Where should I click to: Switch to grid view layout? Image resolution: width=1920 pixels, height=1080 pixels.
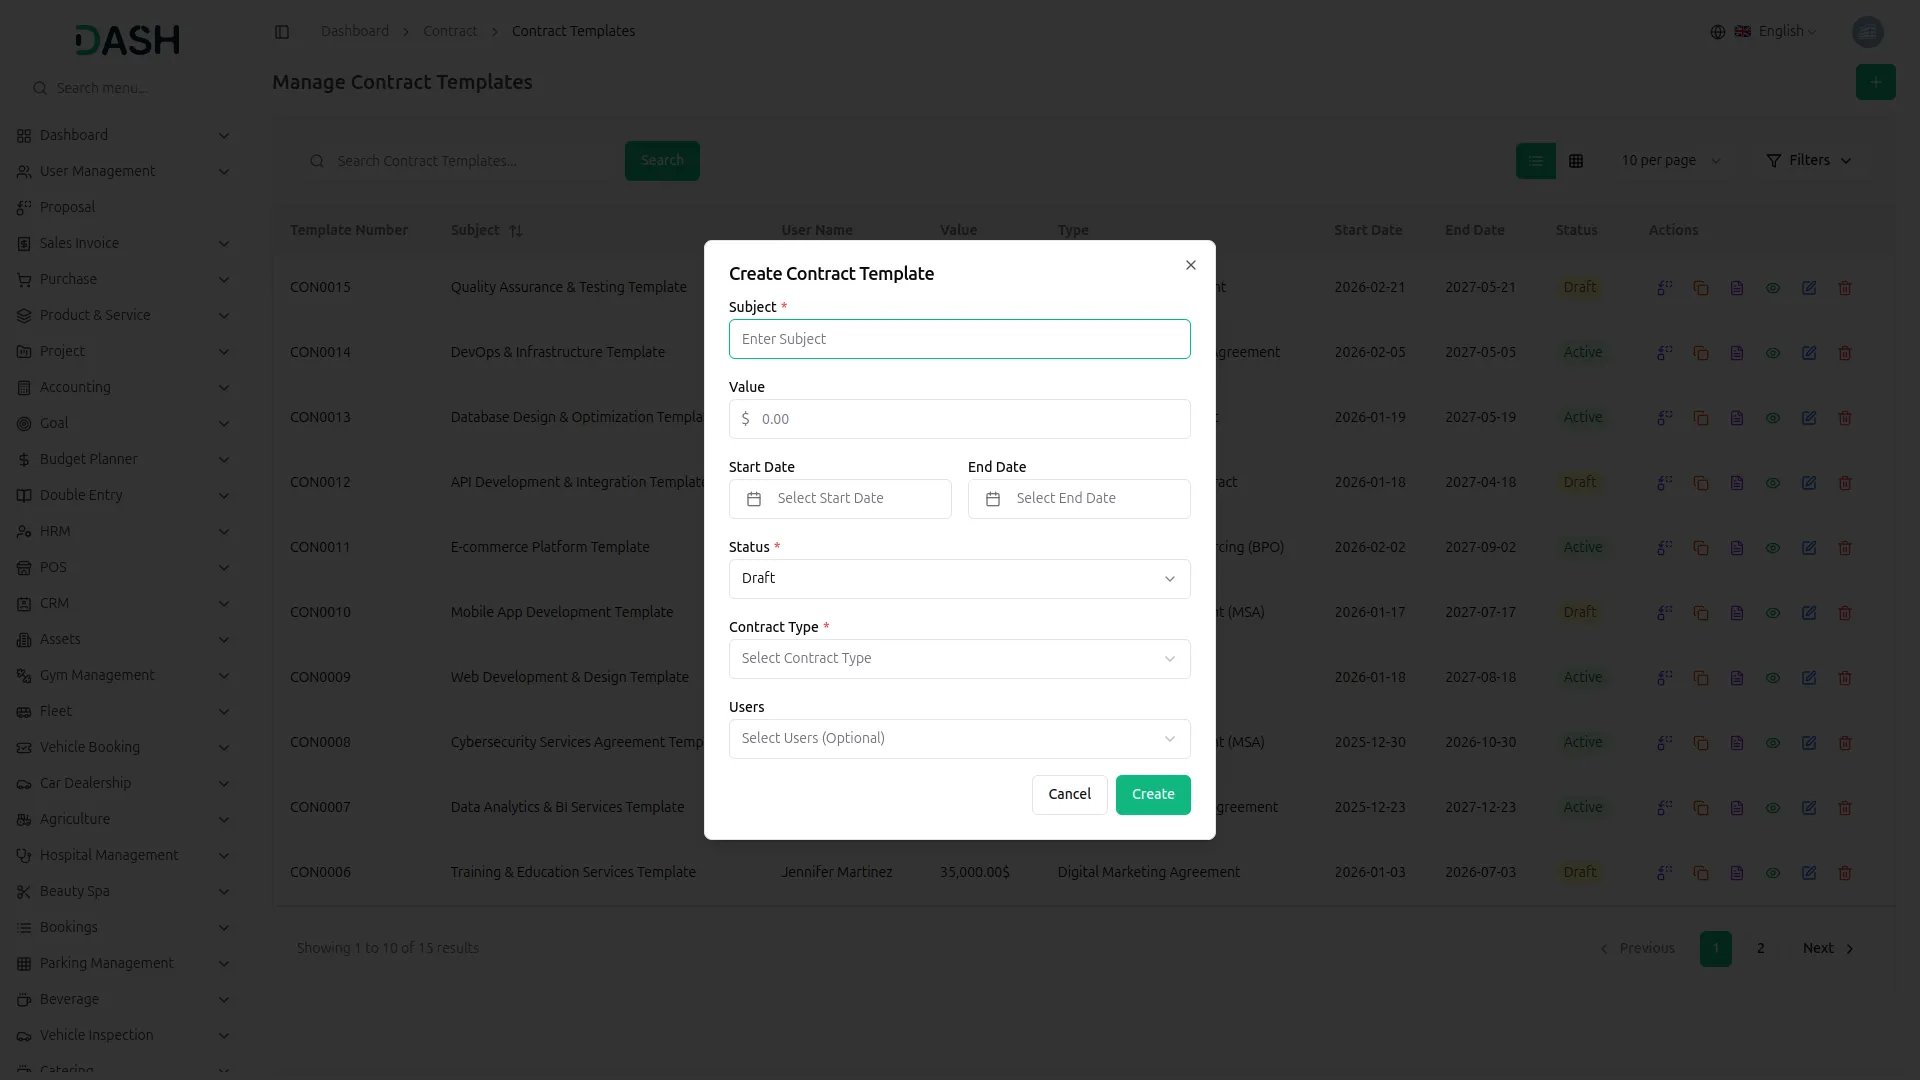point(1576,160)
